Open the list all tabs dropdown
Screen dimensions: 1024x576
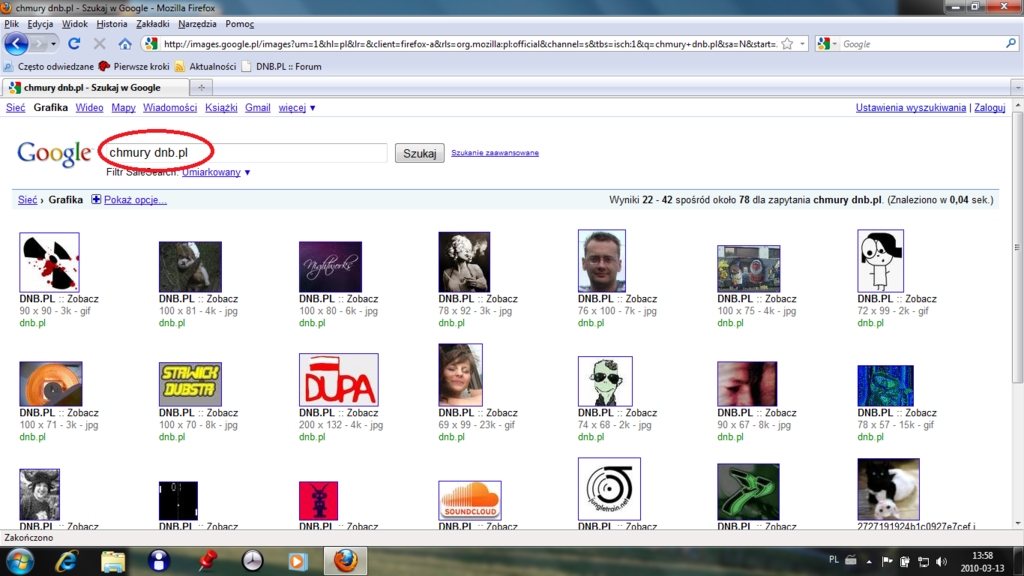tap(1017, 88)
